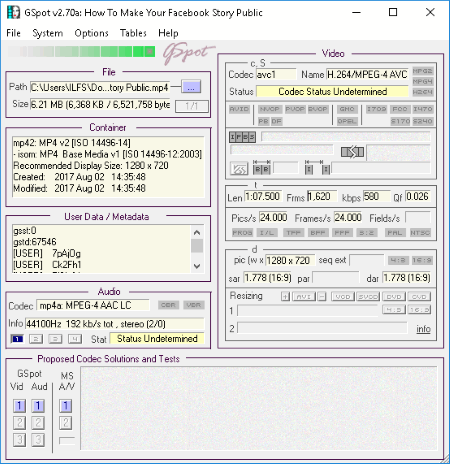Click the 3:2 pulldown indicator

pos(367,232)
